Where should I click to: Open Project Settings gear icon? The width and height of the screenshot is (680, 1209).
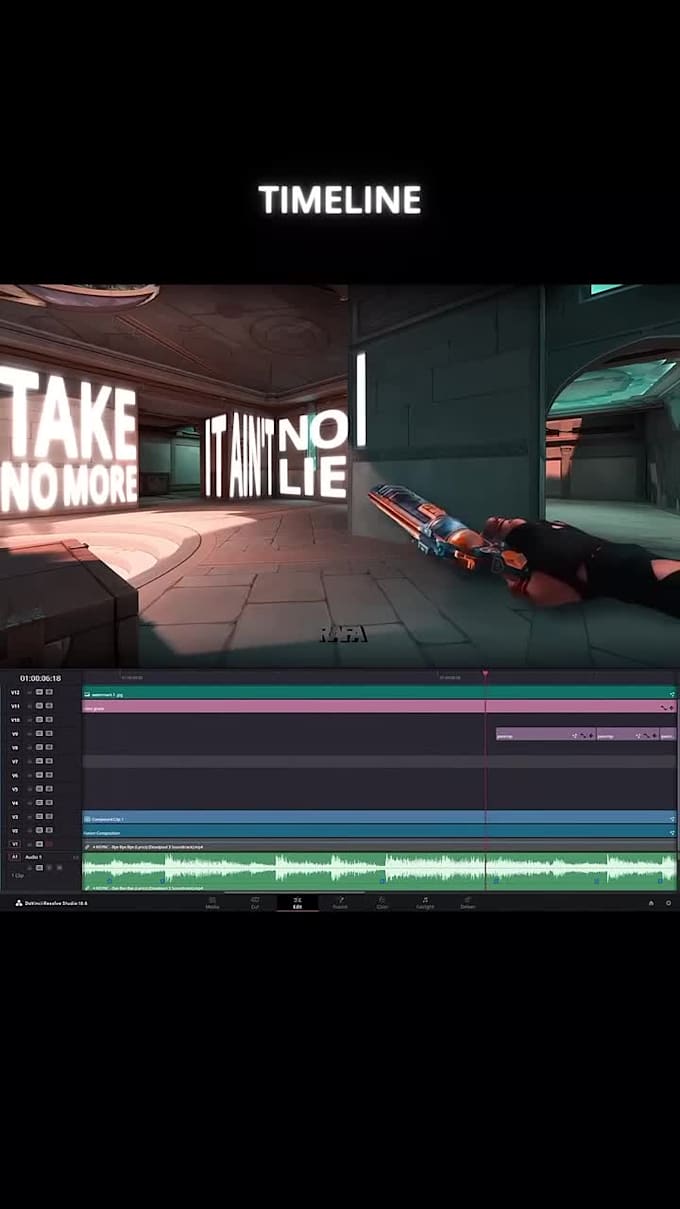(x=668, y=903)
